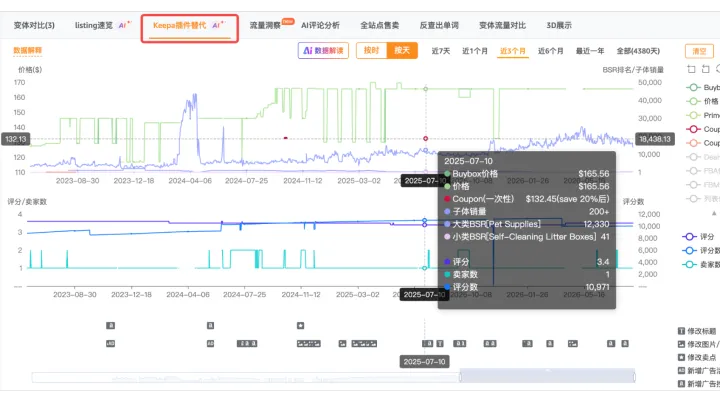This screenshot has height=403, width=720.
Task: Click the 2025-07-10 label under range slider
Action: [424, 362]
